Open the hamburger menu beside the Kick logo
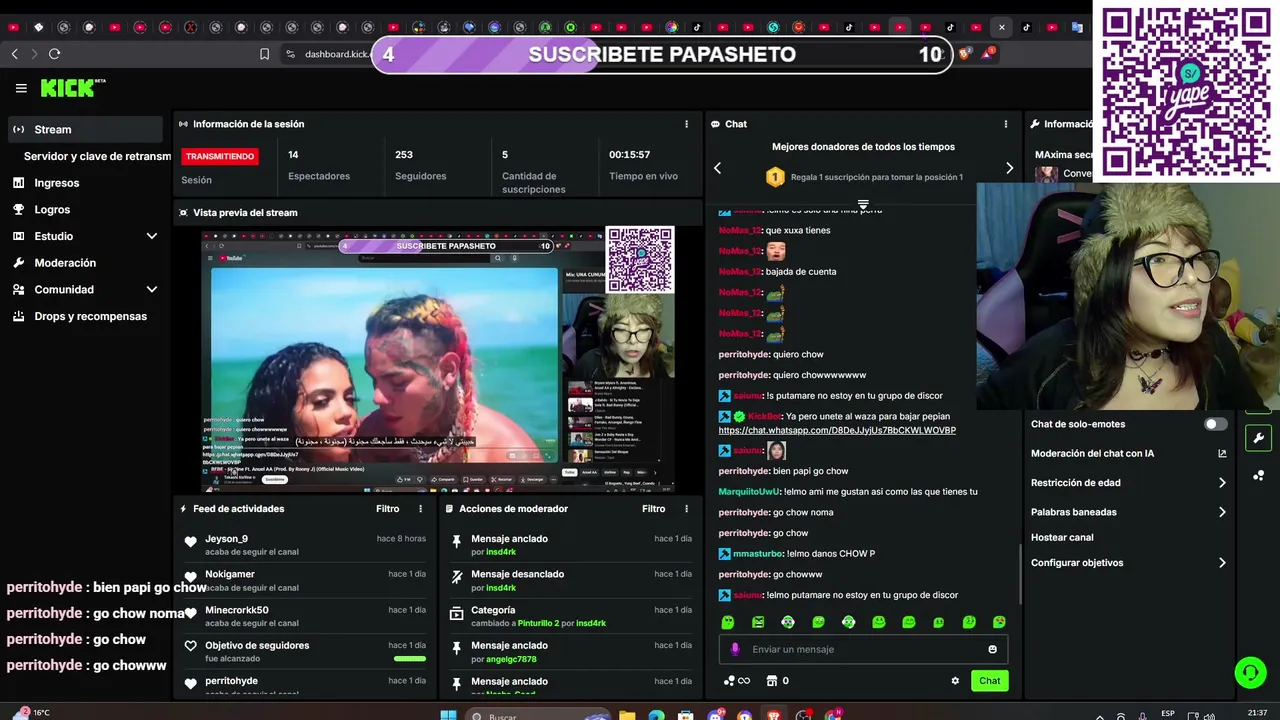The image size is (1280, 720). 21,88
